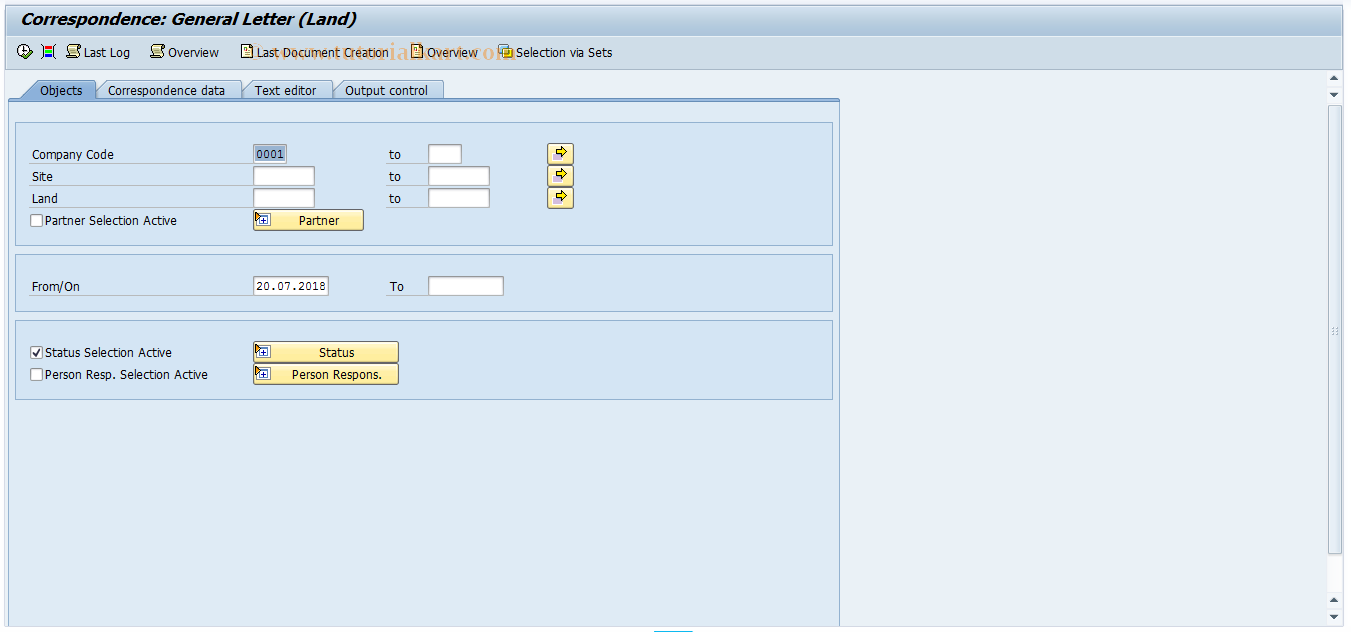Open the Last Log toolbar button
Screen dimensions: 1351x632
tap(98, 52)
